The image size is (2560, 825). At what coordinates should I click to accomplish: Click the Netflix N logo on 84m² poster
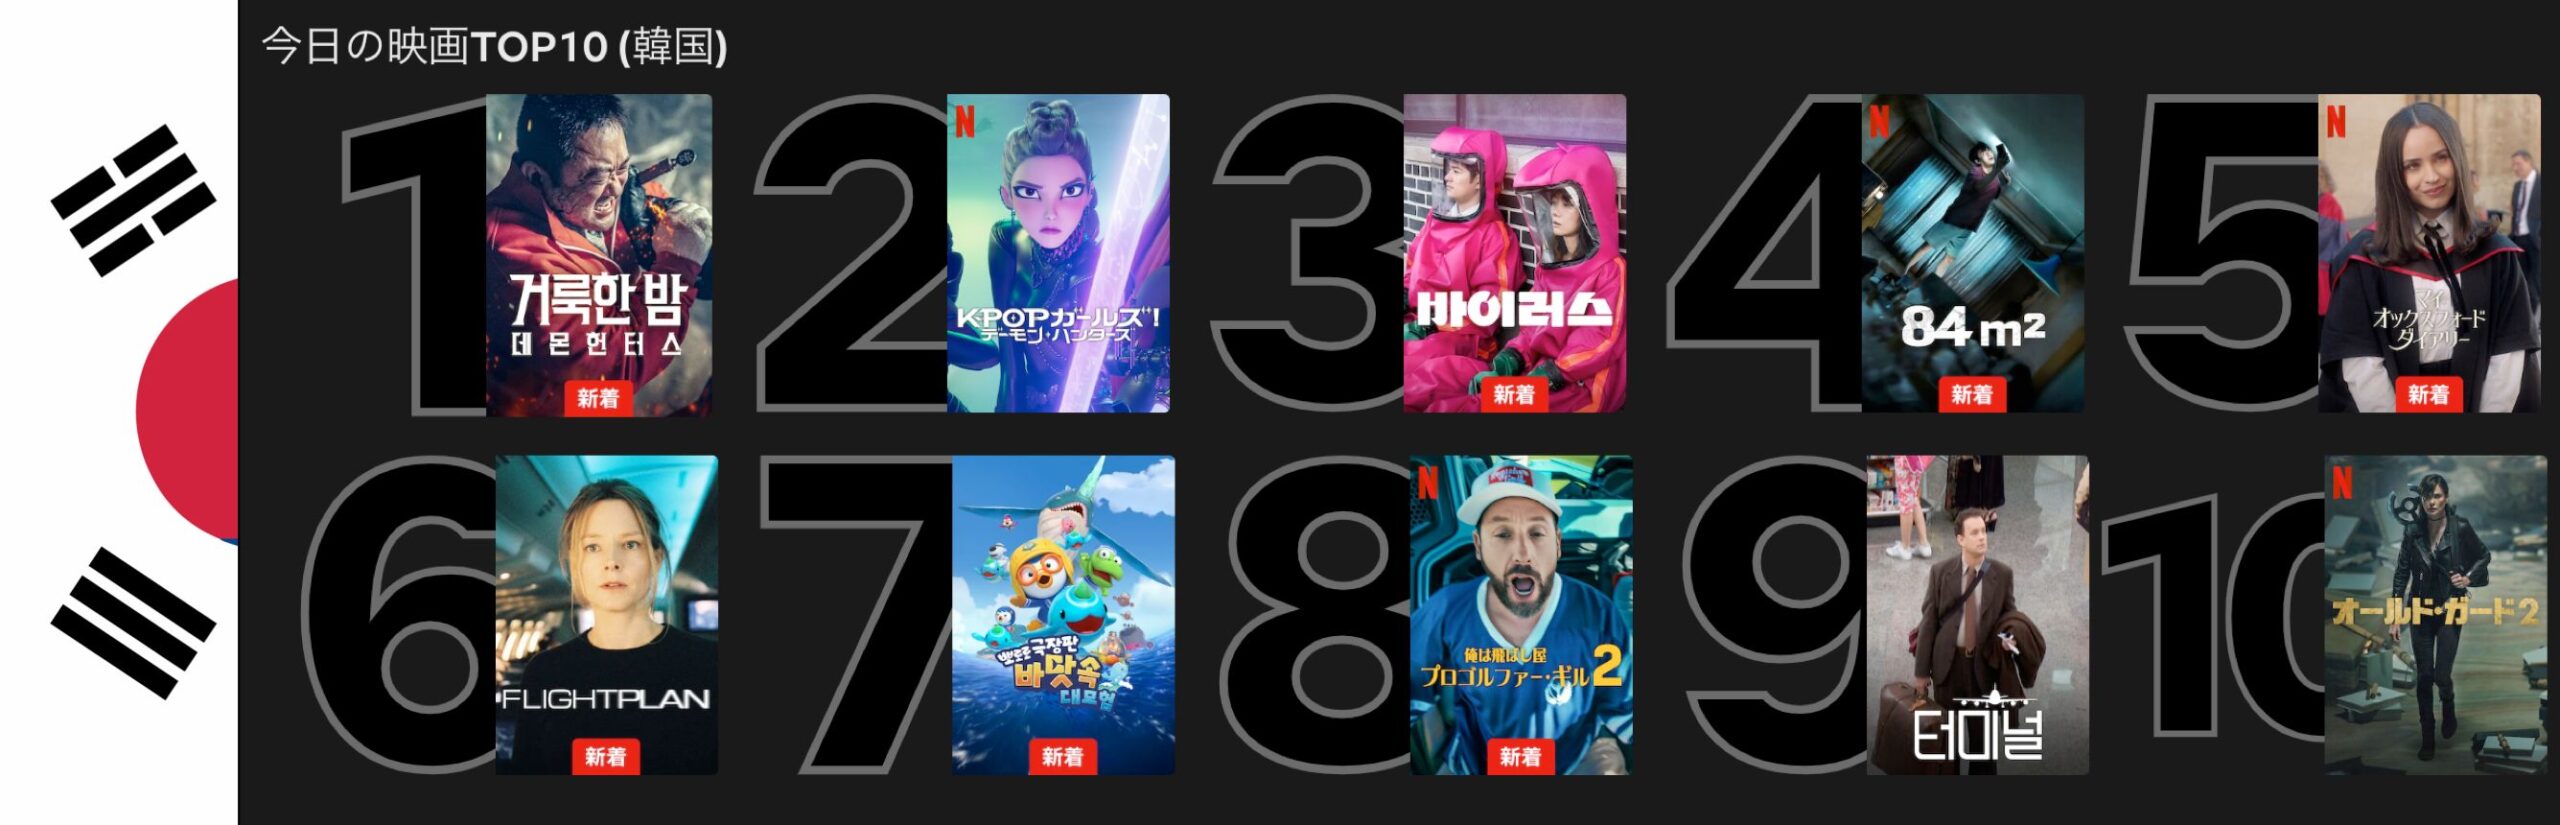[1879, 121]
